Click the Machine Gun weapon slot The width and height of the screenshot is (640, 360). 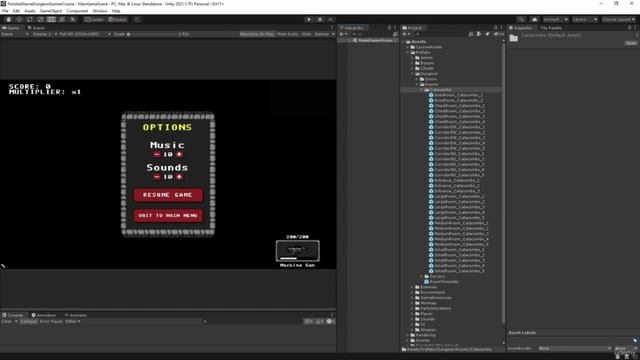pos(298,251)
